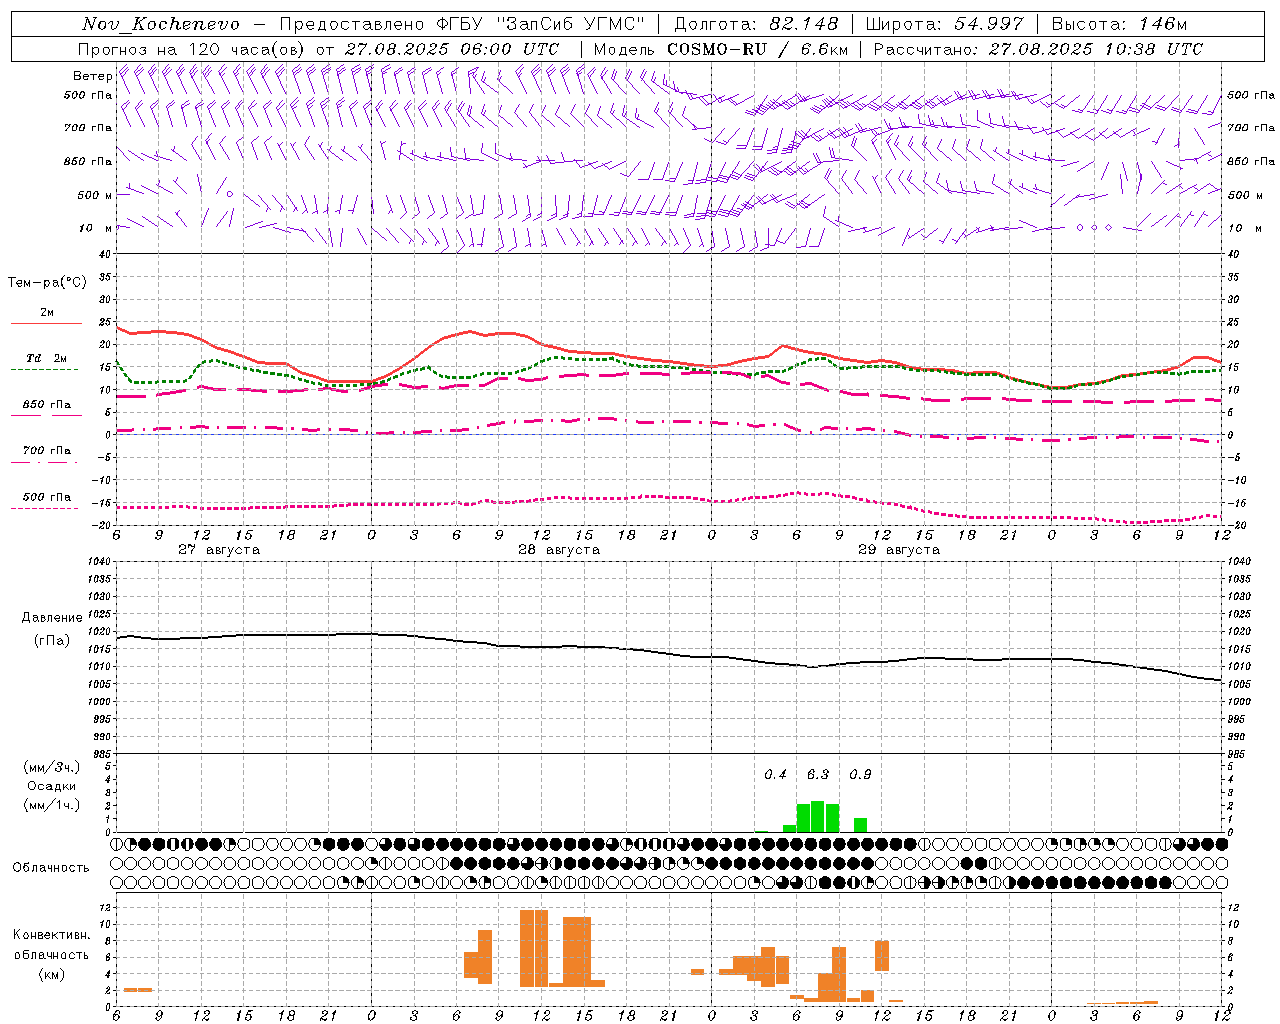Image resolution: width=1280 pixels, height=1024 pixels.
Task: Click the elevation value 146м
Action: pos(1163,24)
